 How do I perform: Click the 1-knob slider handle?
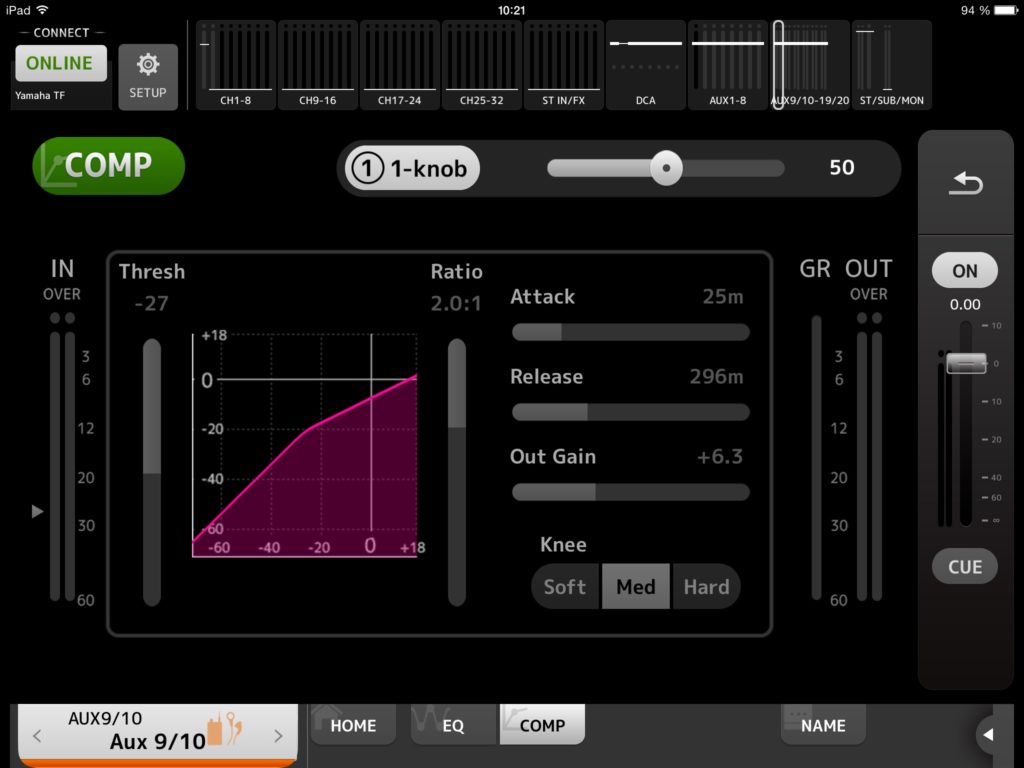tap(666, 168)
